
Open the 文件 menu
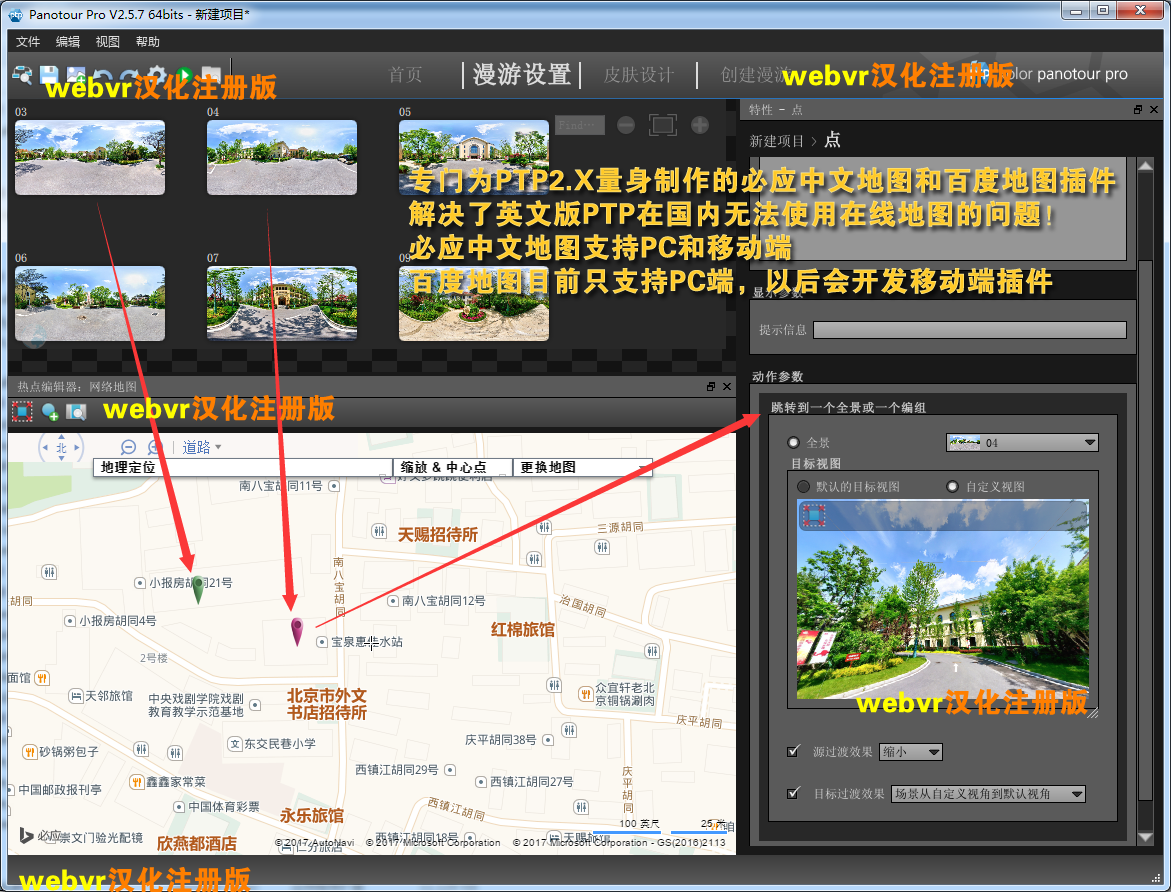pyautogui.click(x=28, y=42)
